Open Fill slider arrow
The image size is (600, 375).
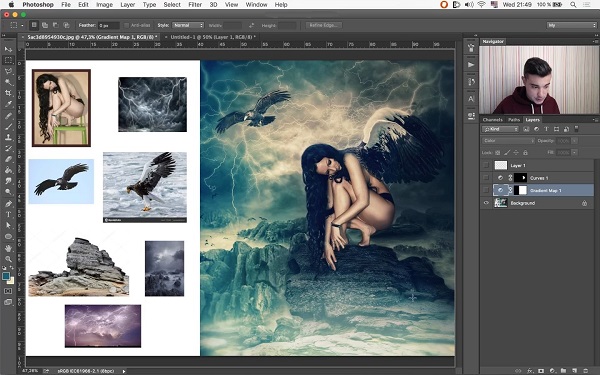tap(574, 152)
